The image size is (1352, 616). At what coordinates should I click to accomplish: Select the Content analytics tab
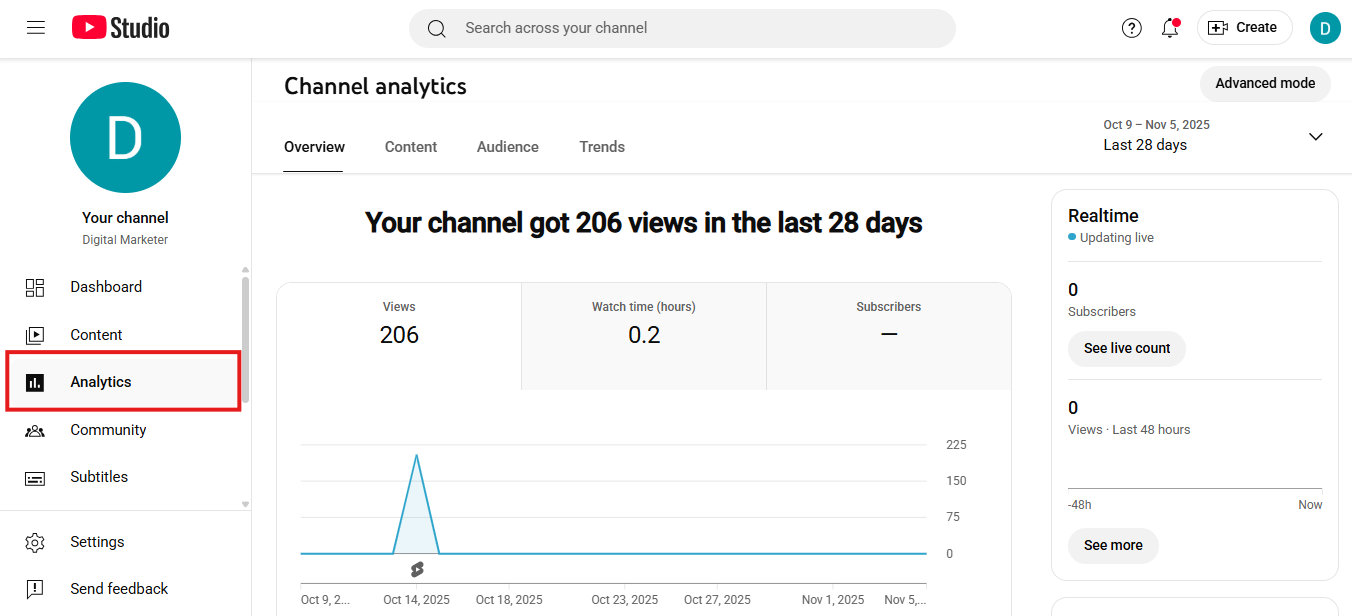[411, 147]
